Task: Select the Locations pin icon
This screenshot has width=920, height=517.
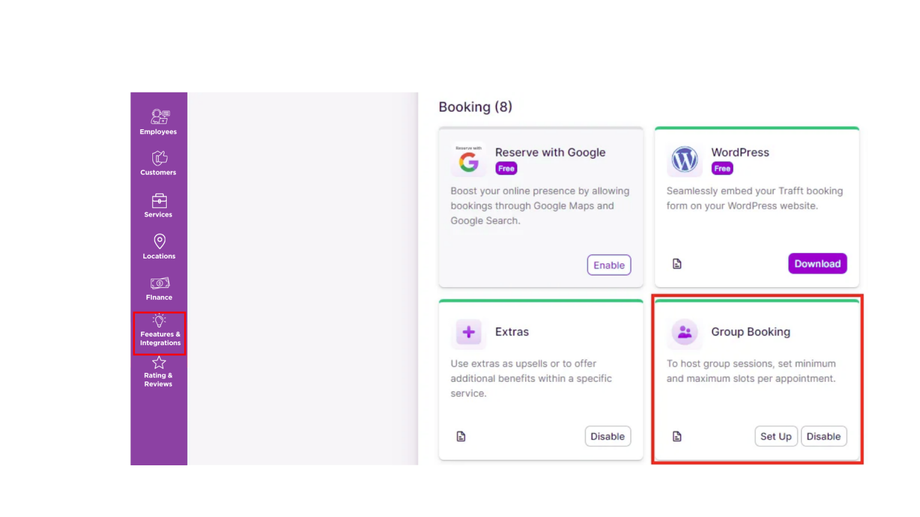Action: [x=159, y=242]
